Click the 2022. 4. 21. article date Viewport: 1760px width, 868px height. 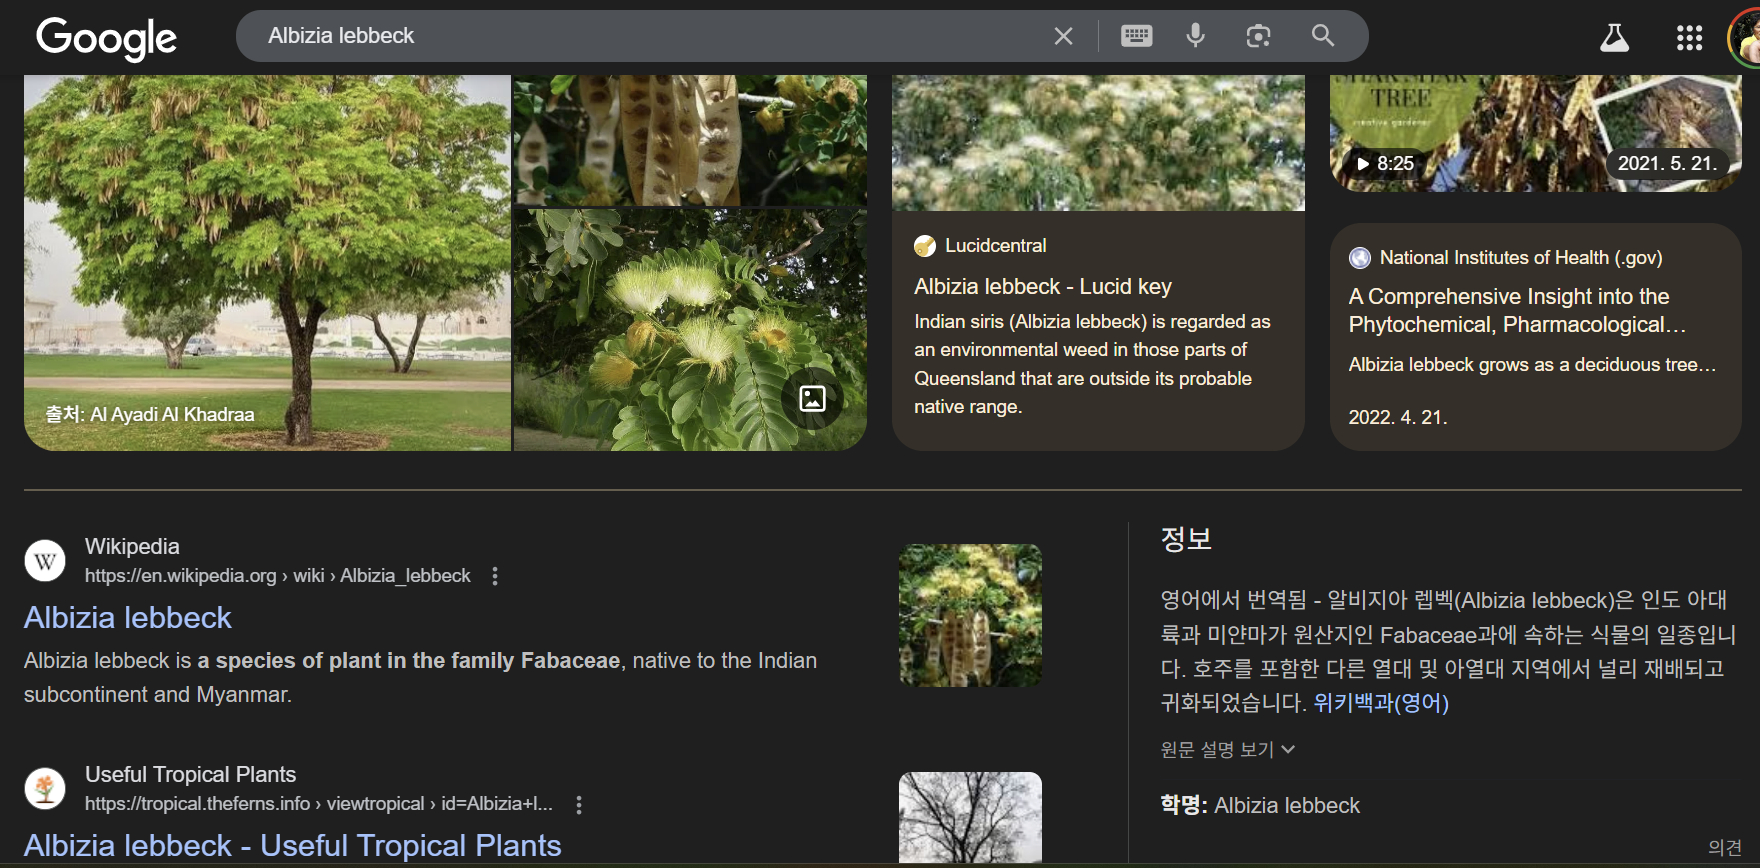pyautogui.click(x=1398, y=417)
